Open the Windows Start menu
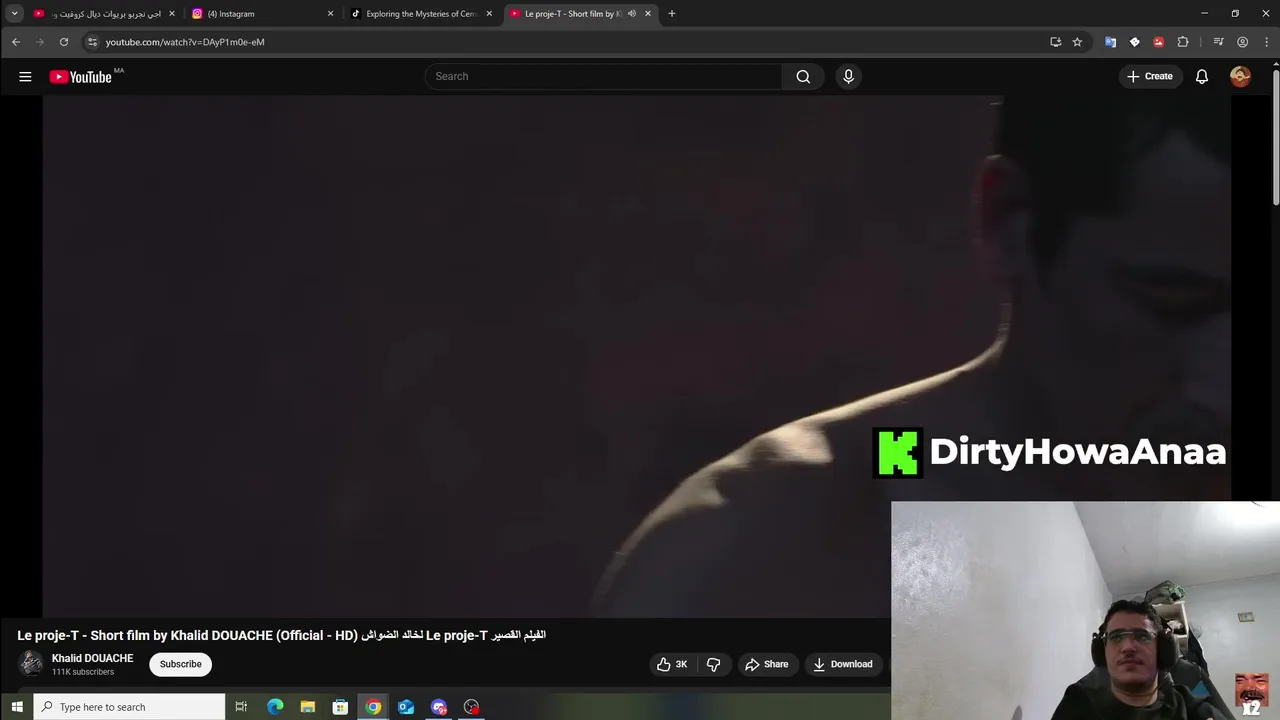Image resolution: width=1280 pixels, height=720 pixels. pyautogui.click(x=16, y=707)
